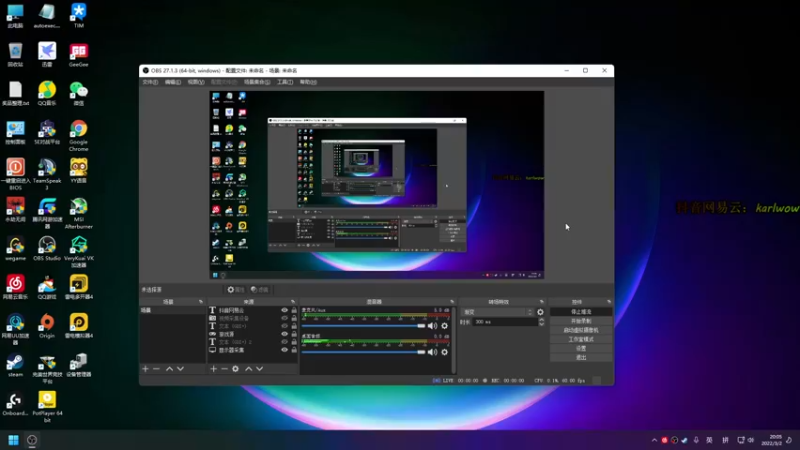Toggle visibility of the 游戏源 source
Viewport: 800px width, 450px height.
[285, 334]
